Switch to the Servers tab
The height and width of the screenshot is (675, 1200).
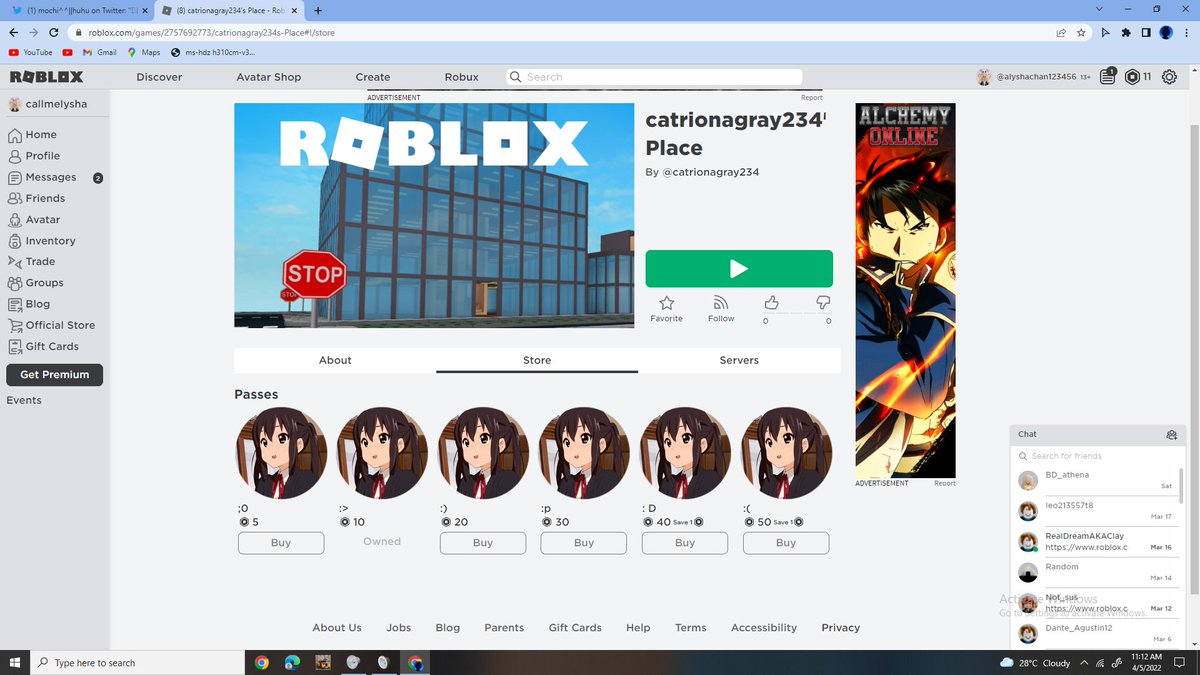(739, 360)
